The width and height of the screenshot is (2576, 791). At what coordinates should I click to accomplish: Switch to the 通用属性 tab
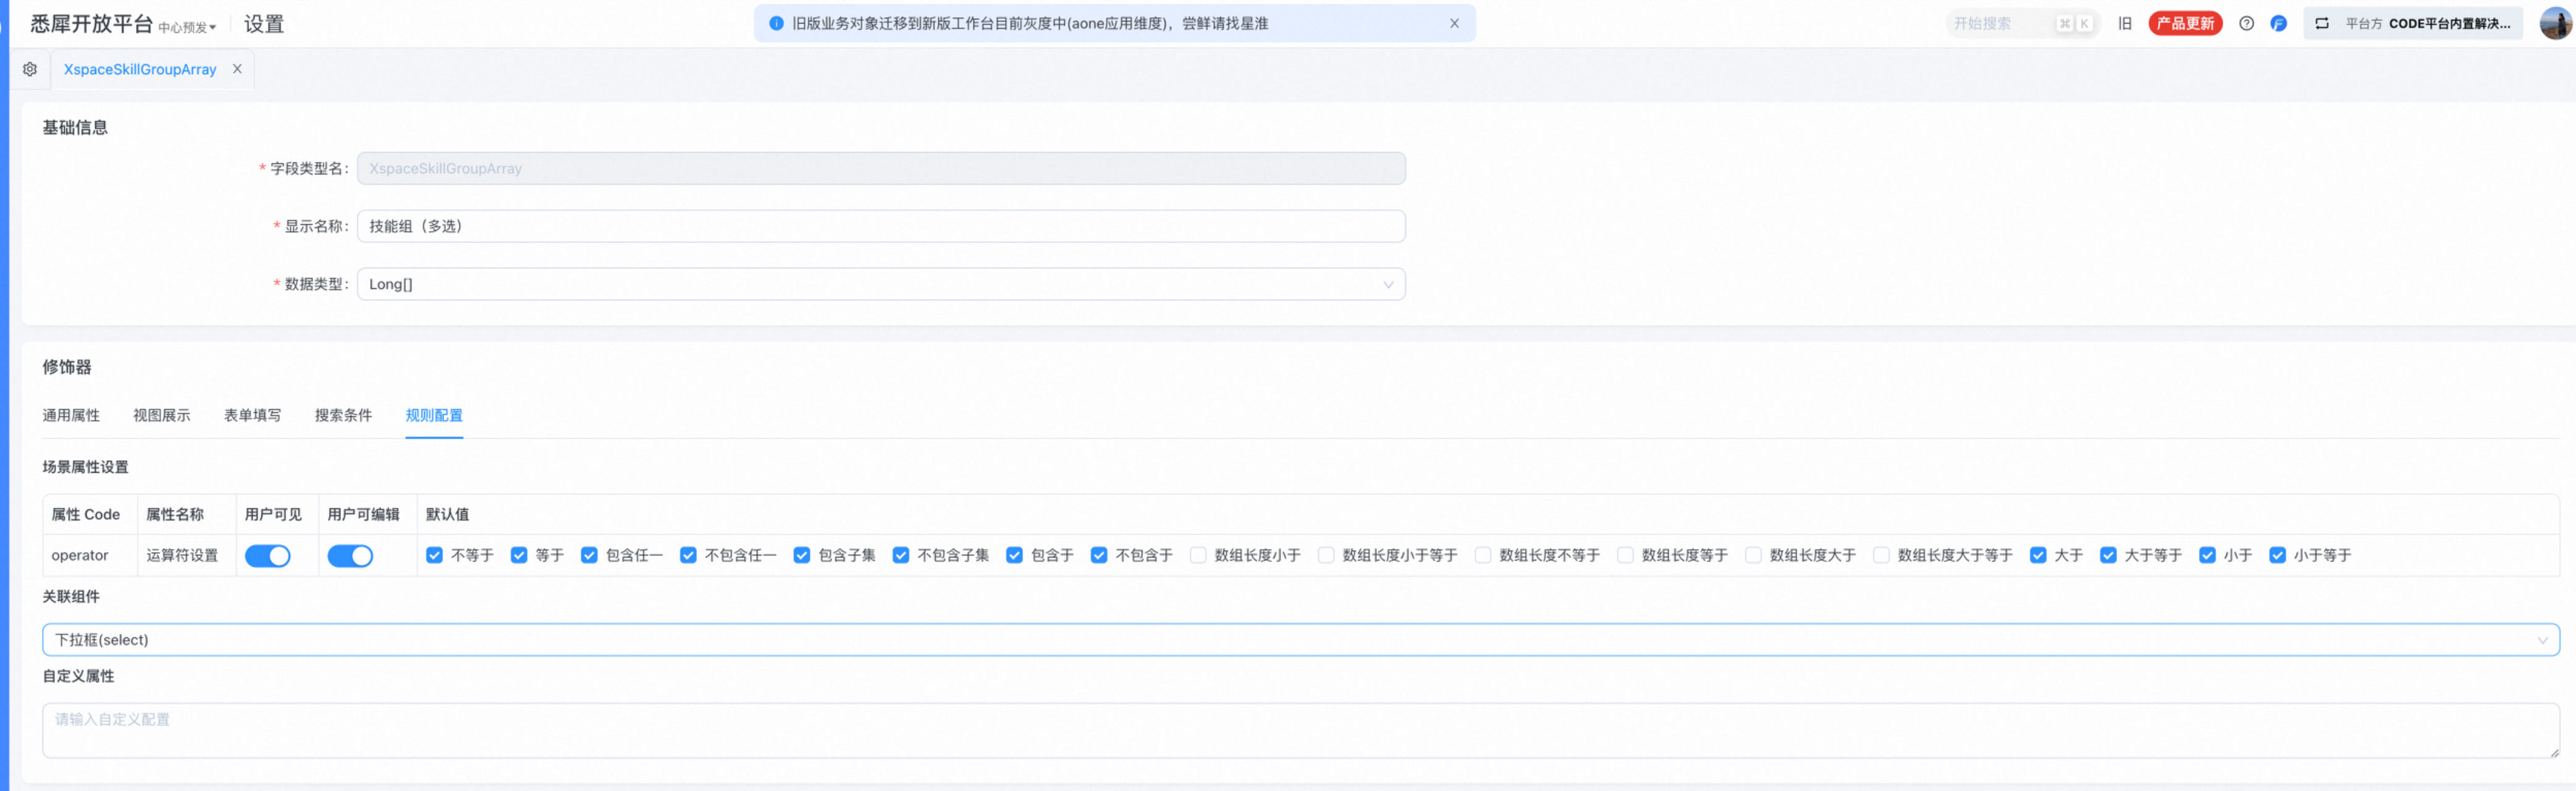(71, 415)
